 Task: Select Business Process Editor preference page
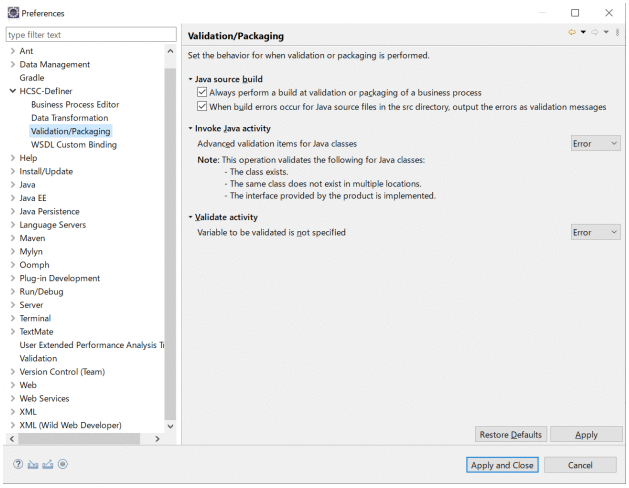coord(75,104)
